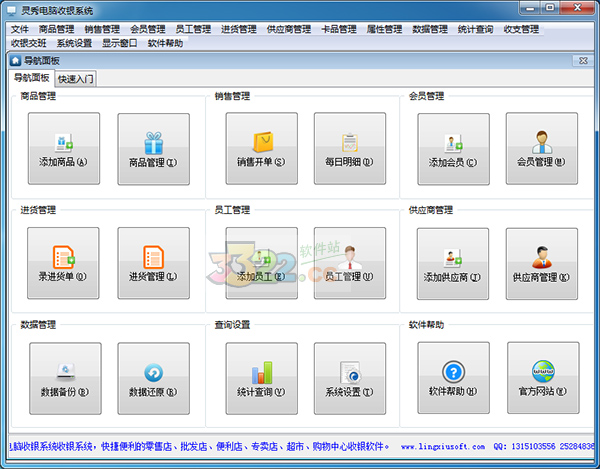Image resolution: width=600 pixels, height=469 pixels.
Task: Open 员工管理 button
Action: pyautogui.click(x=350, y=263)
